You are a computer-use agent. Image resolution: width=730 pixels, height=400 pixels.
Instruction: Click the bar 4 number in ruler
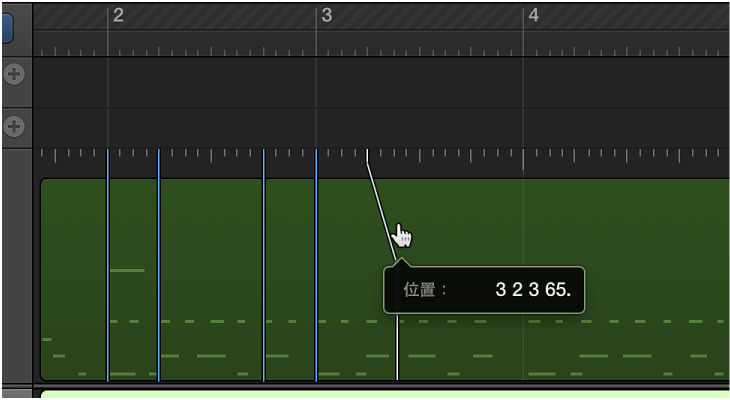click(534, 15)
